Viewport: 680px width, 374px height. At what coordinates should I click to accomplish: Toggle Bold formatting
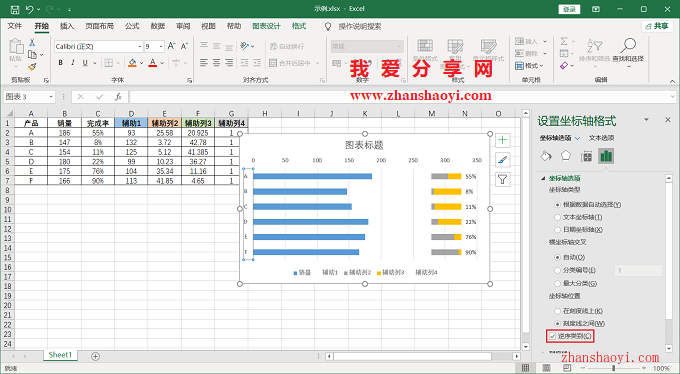(x=61, y=63)
